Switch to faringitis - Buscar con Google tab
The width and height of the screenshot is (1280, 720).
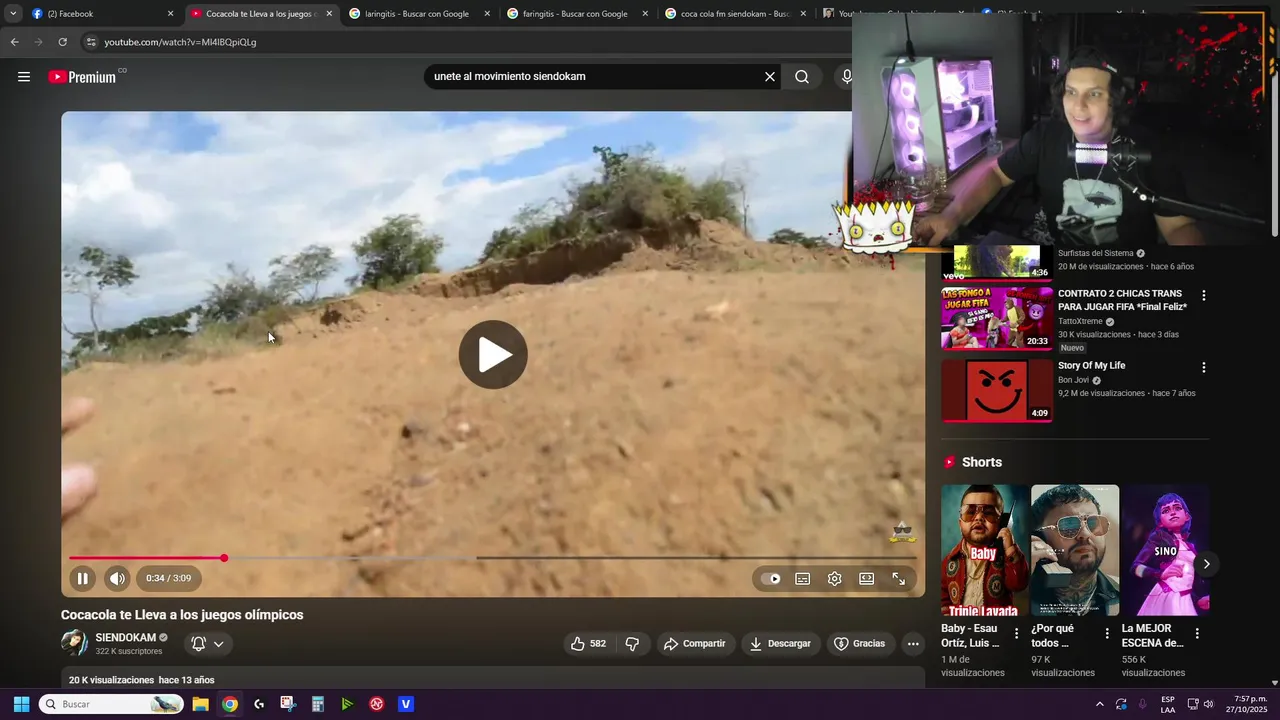pyautogui.click(x=578, y=14)
